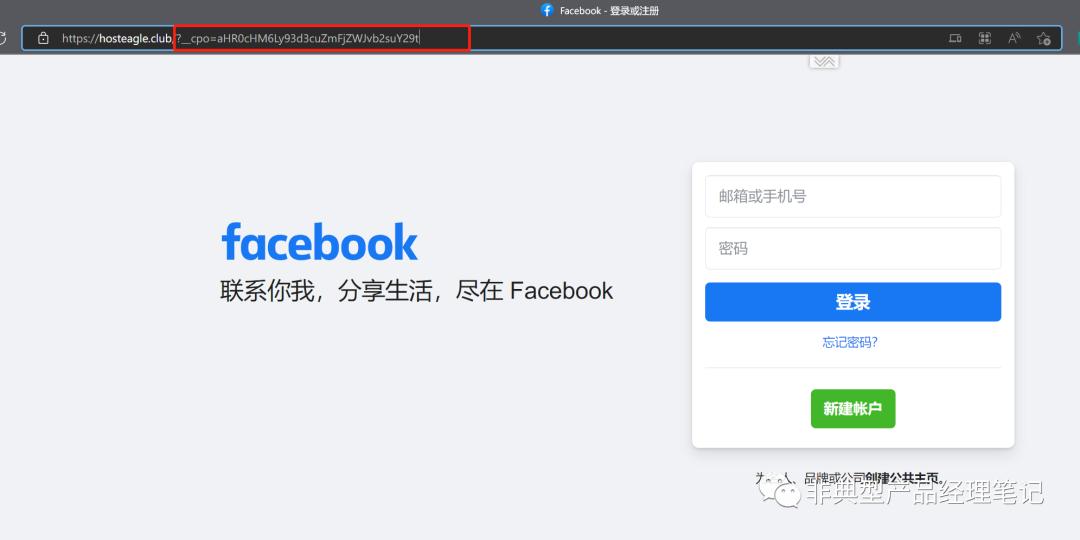Click the Facebook favicon in the title bar
1080x540 pixels.
pos(547,10)
